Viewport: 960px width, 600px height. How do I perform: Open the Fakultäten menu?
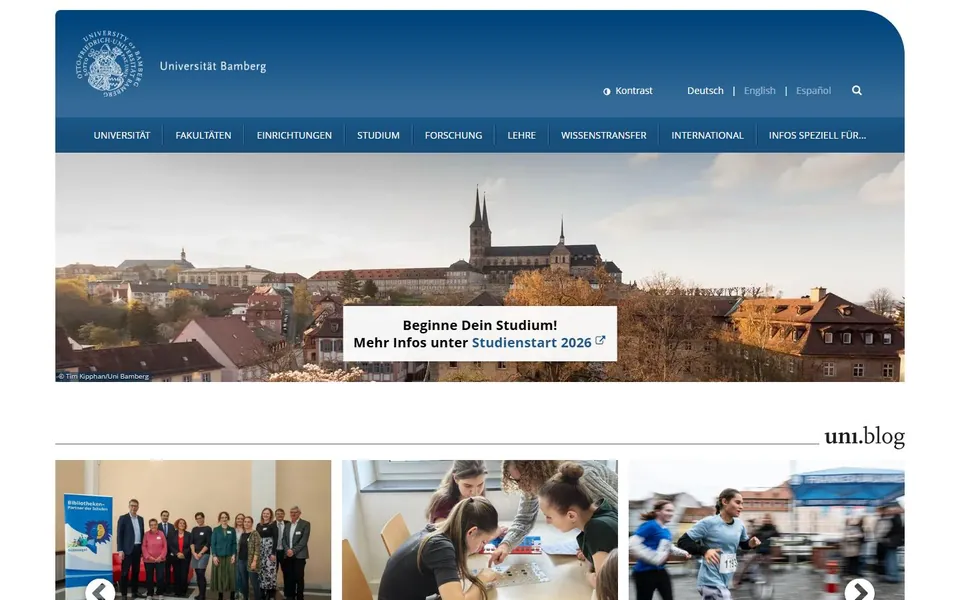pos(203,135)
